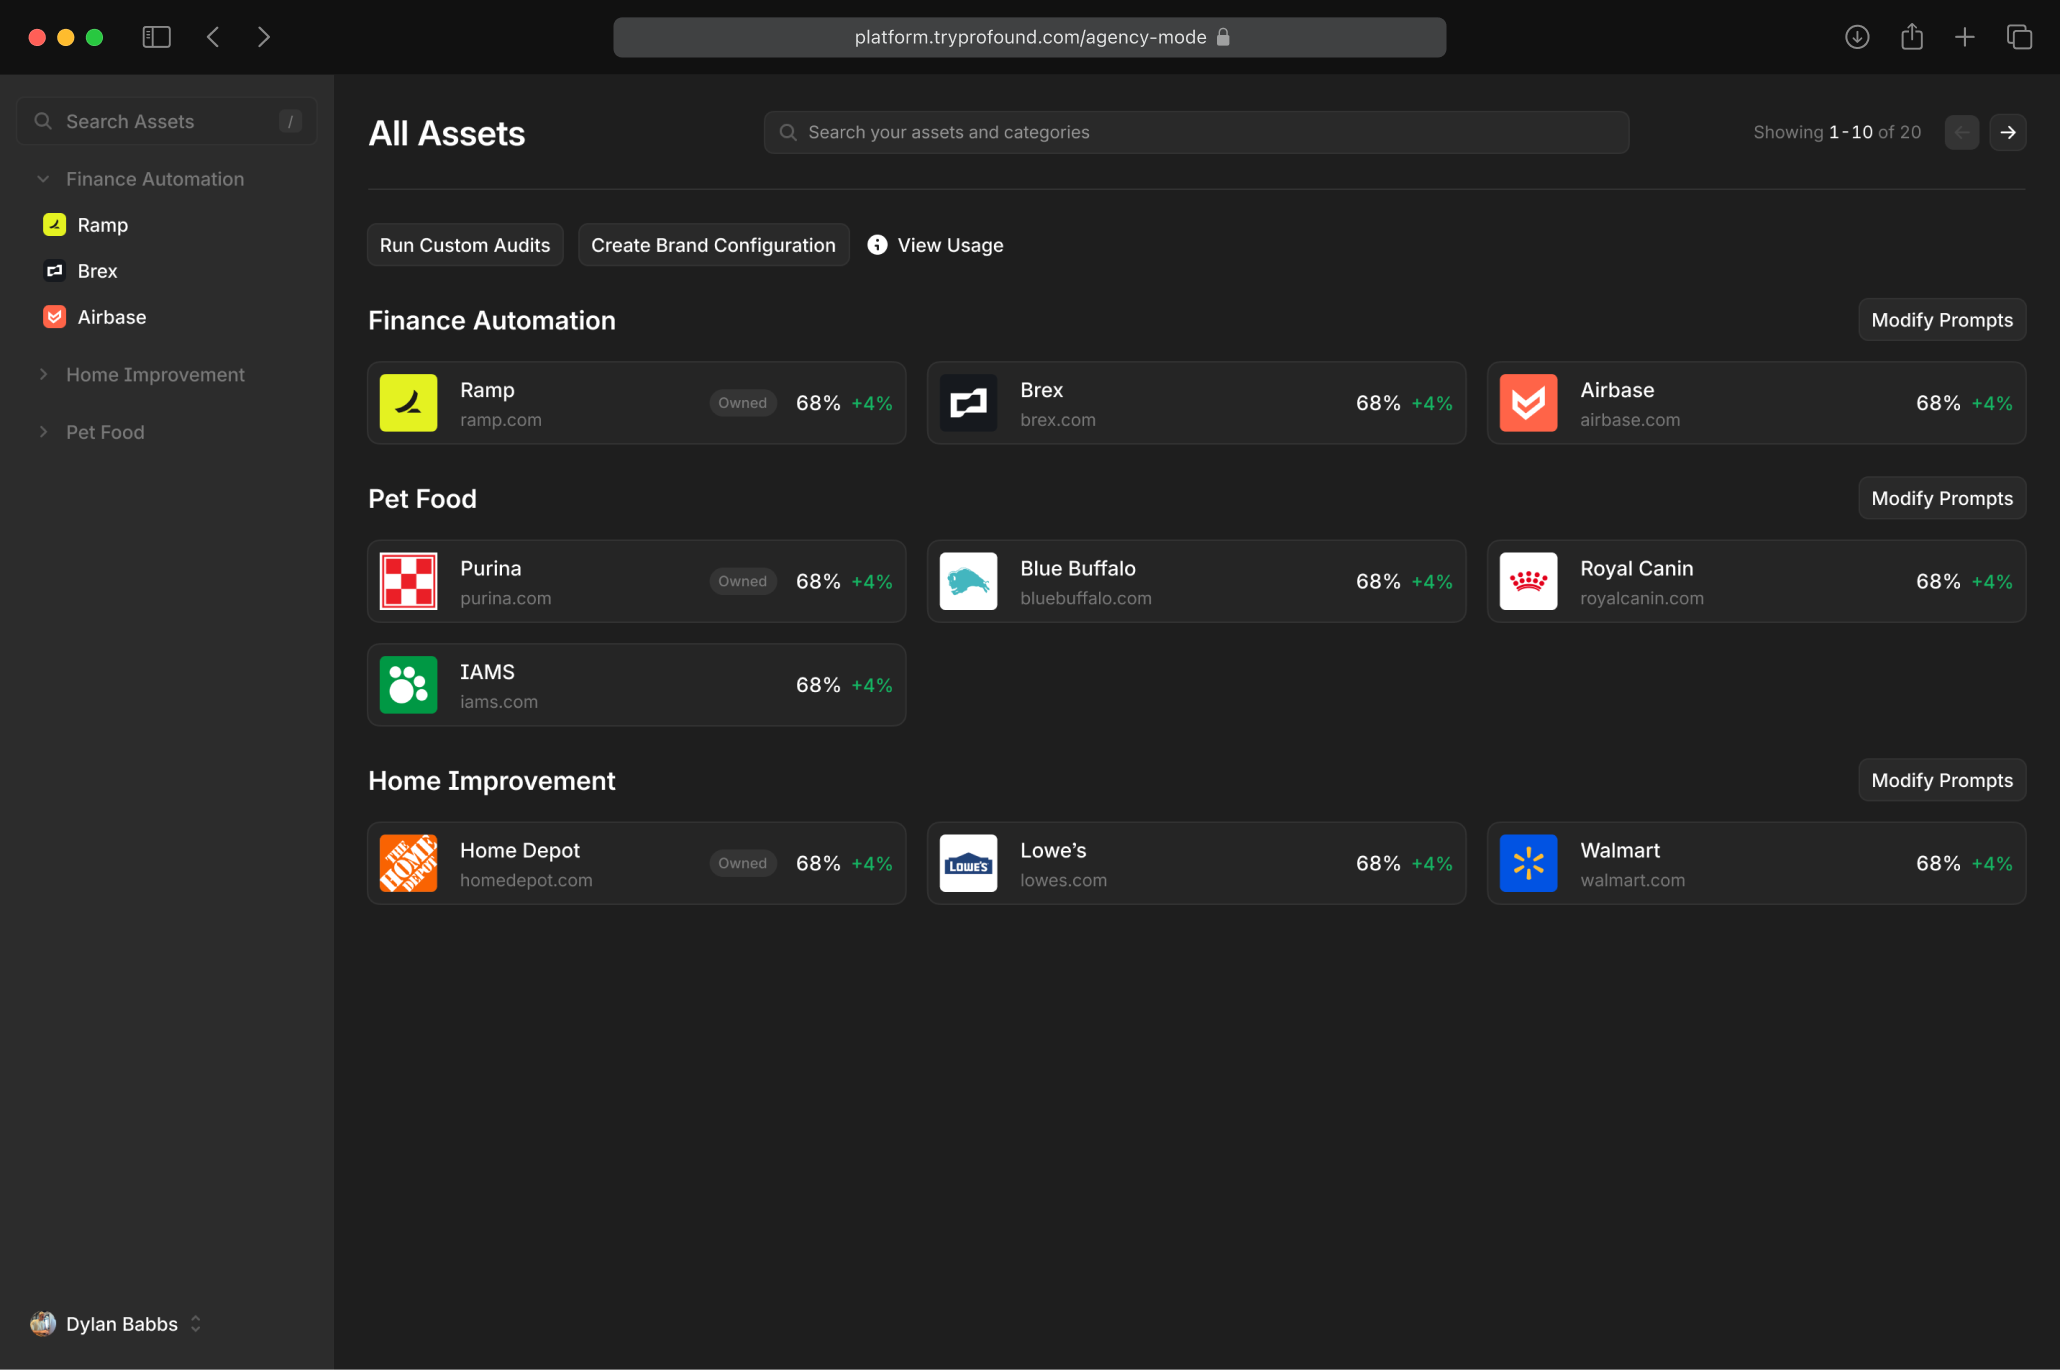The height and width of the screenshot is (1370, 2060).
Task: Click the Home Depot logo
Action: click(x=408, y=863)
